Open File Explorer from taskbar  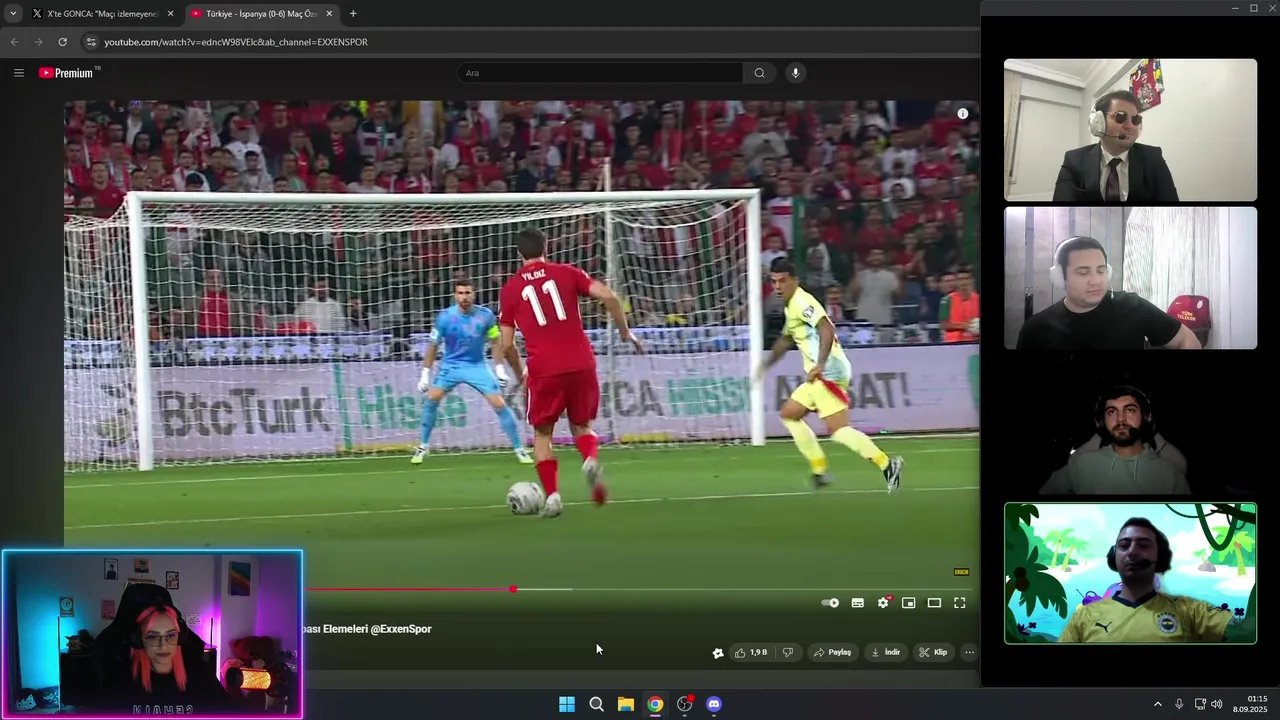[x=625, y=704]
